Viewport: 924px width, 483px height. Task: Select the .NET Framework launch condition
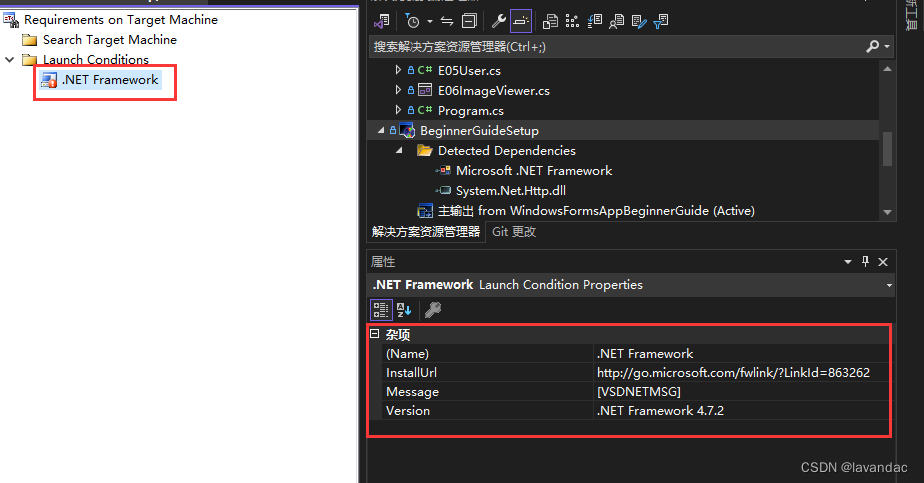pyautogui.click(x=110, y=80)
